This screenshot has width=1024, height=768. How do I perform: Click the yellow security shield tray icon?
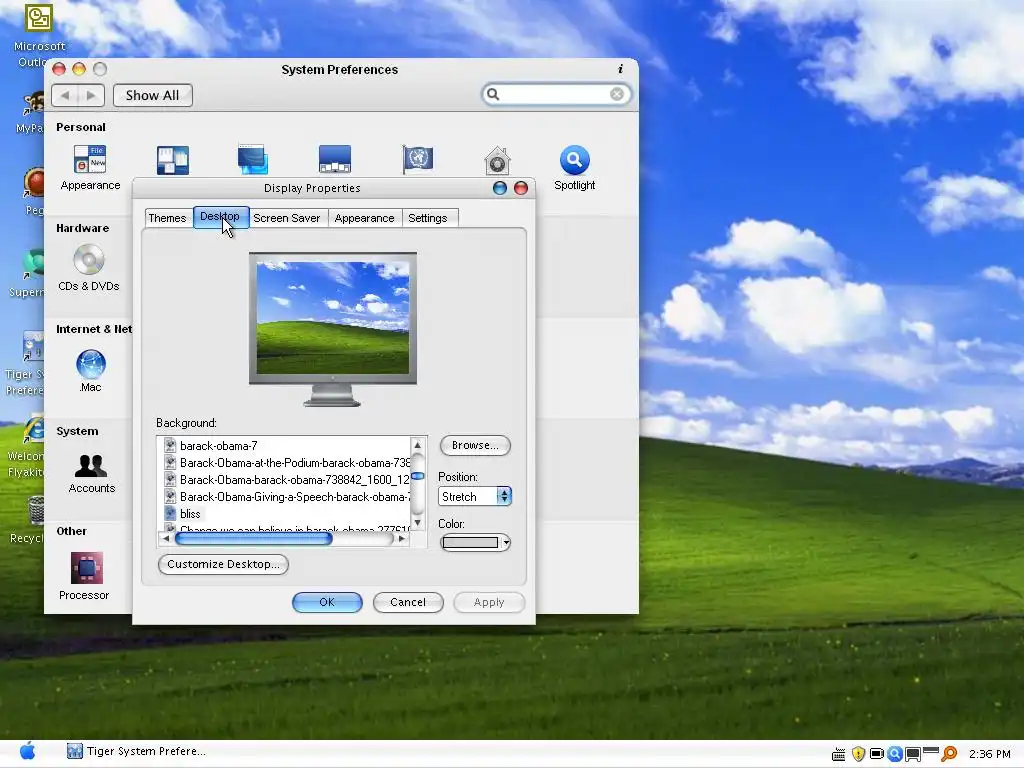click(x=858, y=754)
